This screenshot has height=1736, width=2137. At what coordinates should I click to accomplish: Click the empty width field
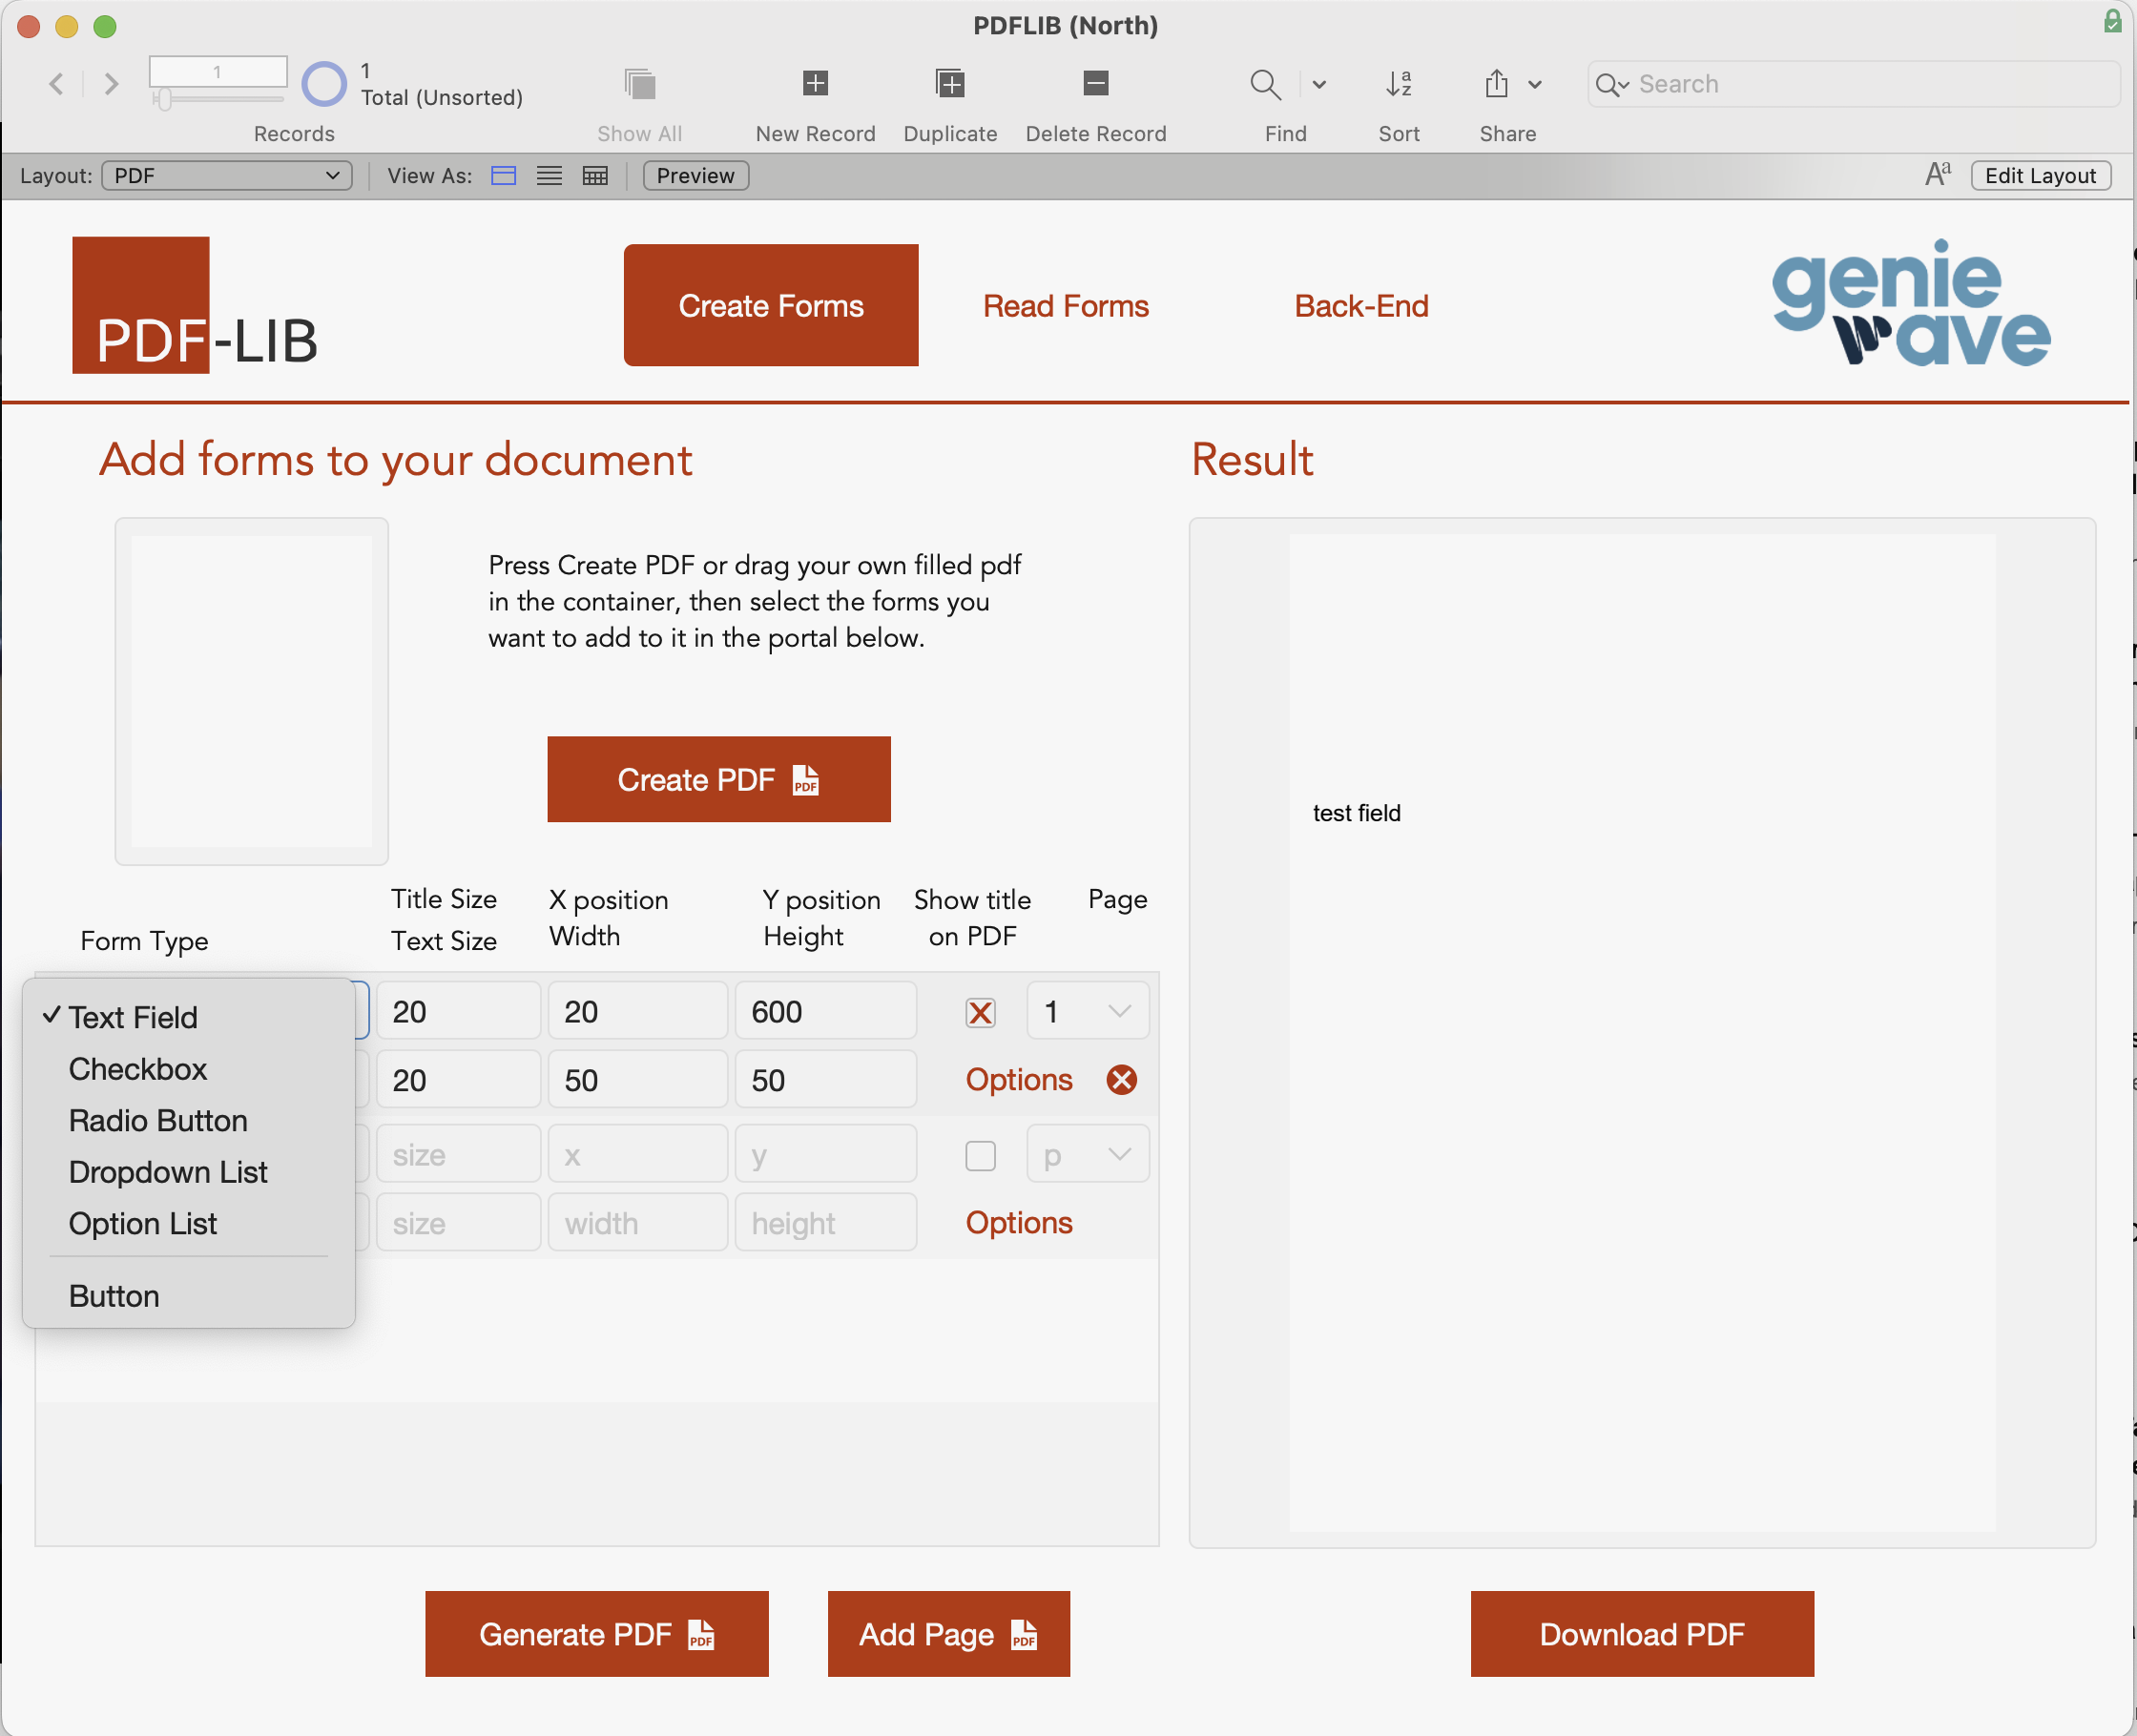click(638, 1223)
